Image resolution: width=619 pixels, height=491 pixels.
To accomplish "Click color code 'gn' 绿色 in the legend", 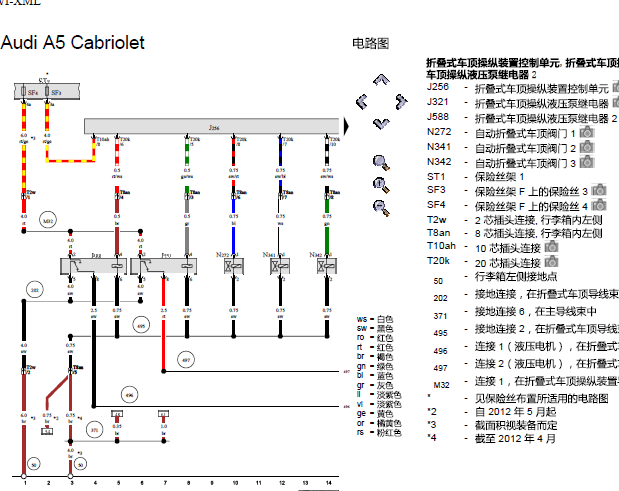I will coord(375,366).
